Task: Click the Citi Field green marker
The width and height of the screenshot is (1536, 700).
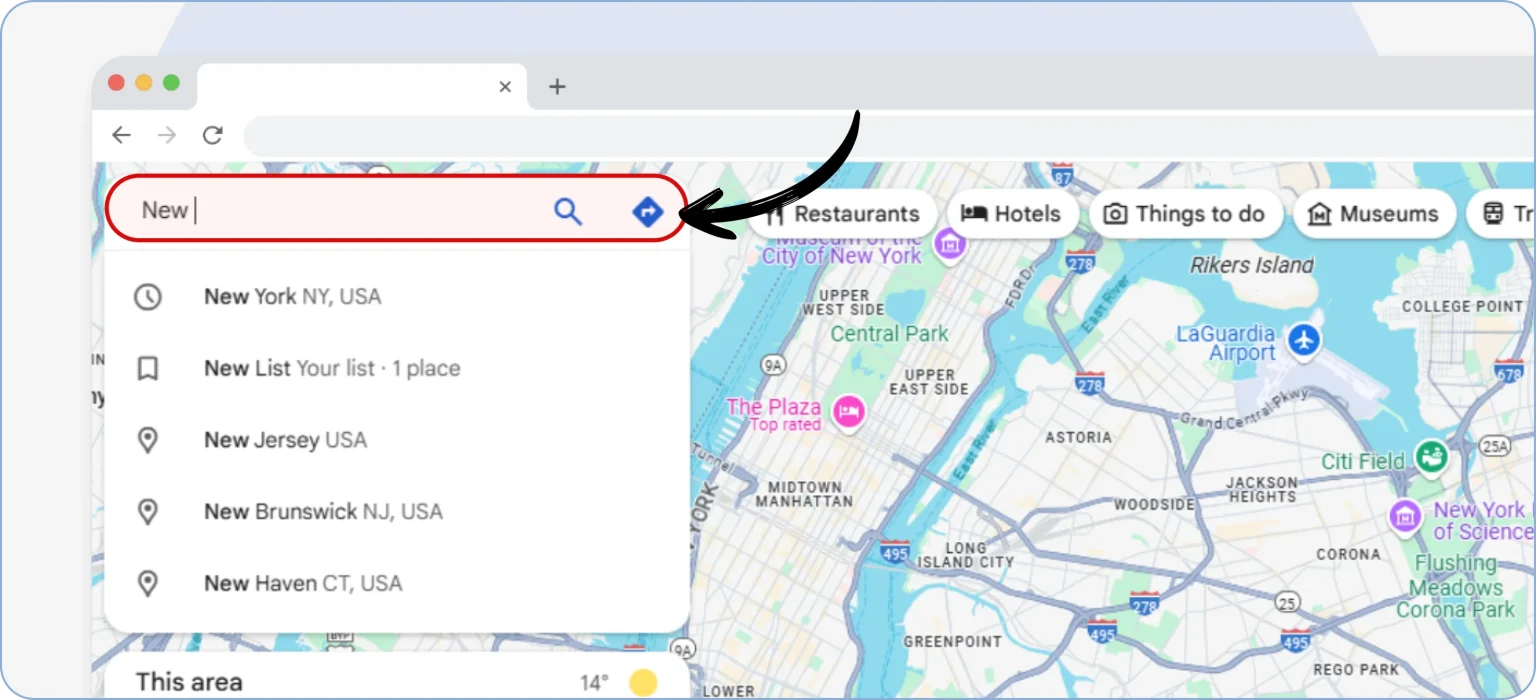Action: click(x=1432, y=458)
